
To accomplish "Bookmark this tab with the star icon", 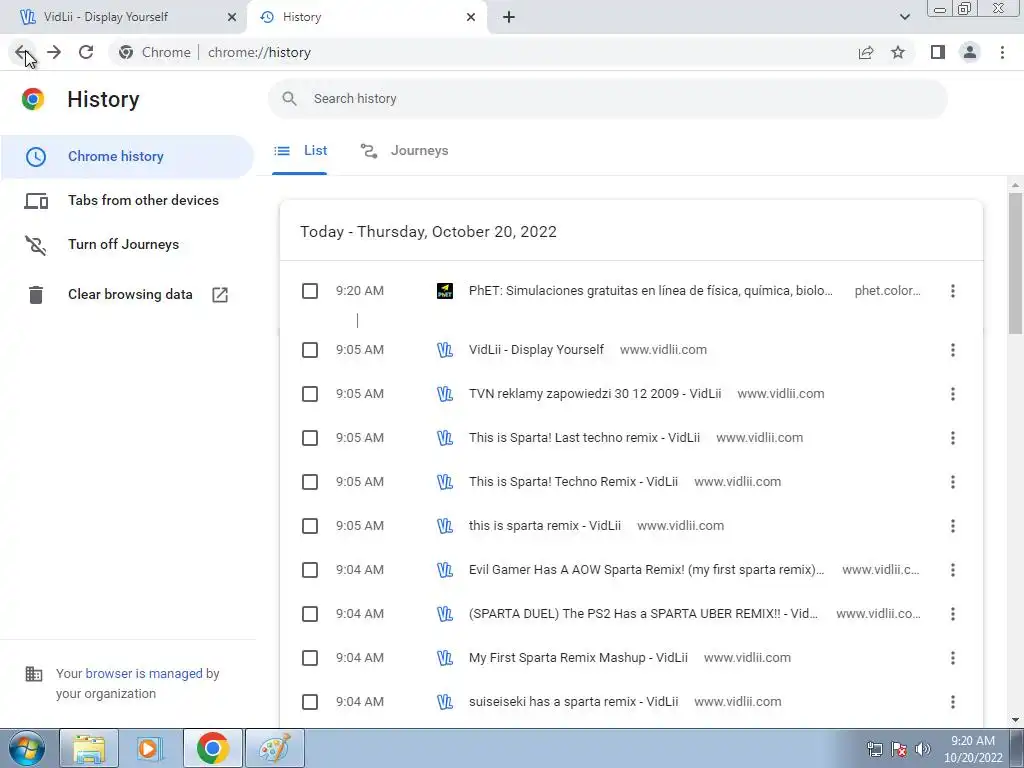I will point(898,52).
